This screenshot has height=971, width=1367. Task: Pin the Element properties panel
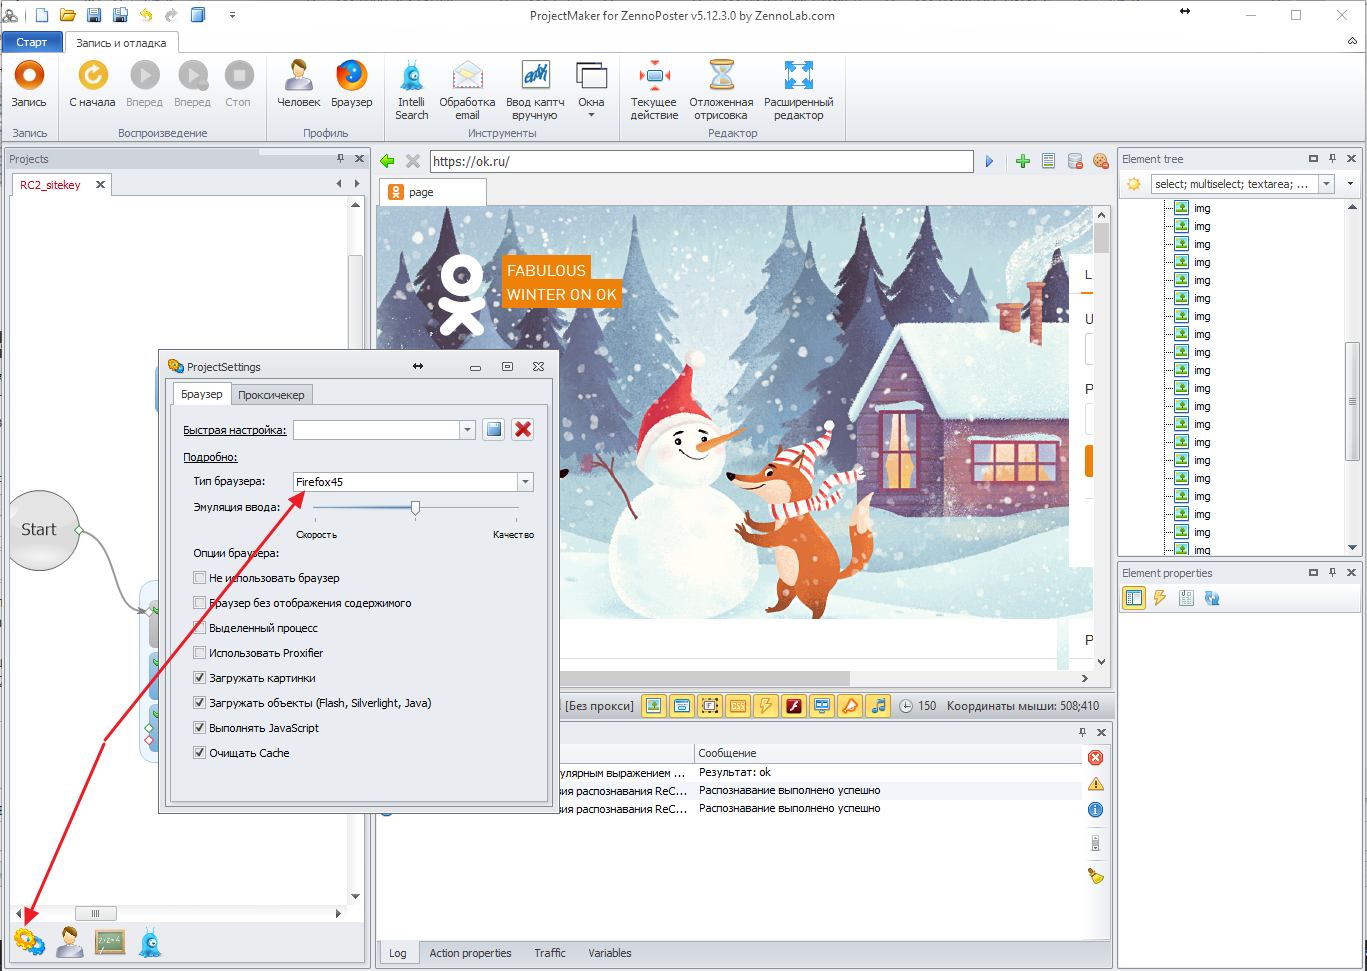coord(1332,573)
